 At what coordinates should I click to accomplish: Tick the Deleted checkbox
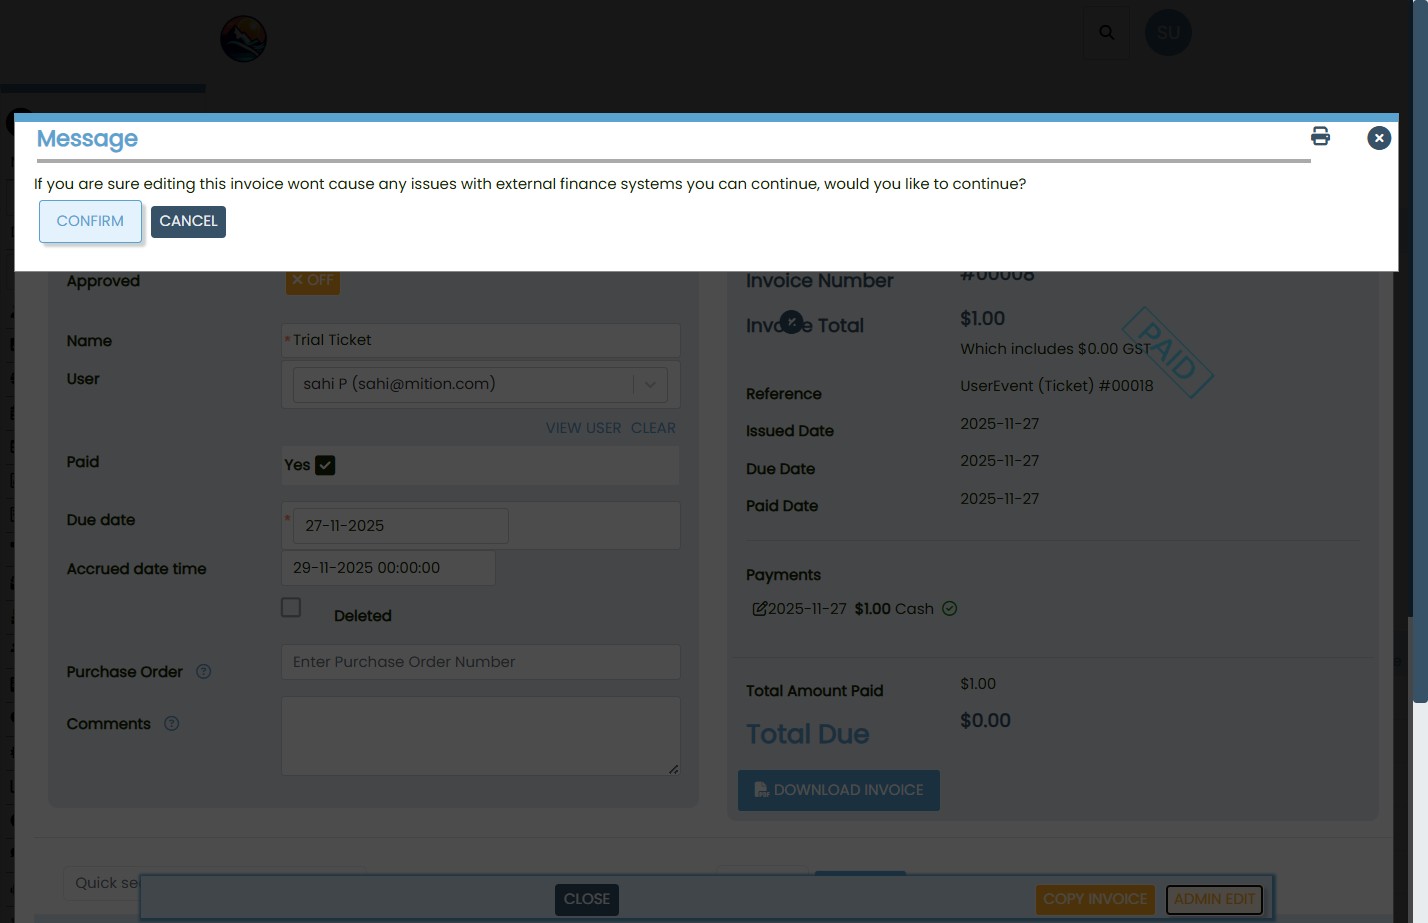(291, 608)
